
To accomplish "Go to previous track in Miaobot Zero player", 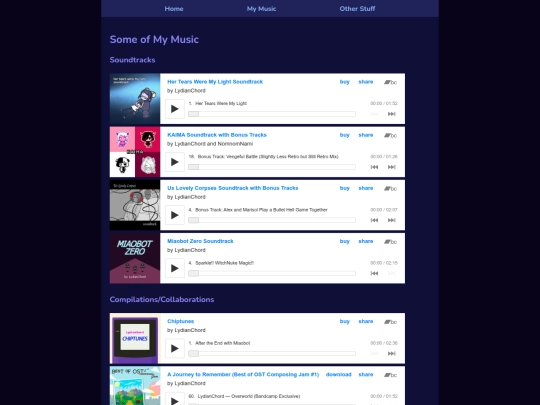I will 374,273.
